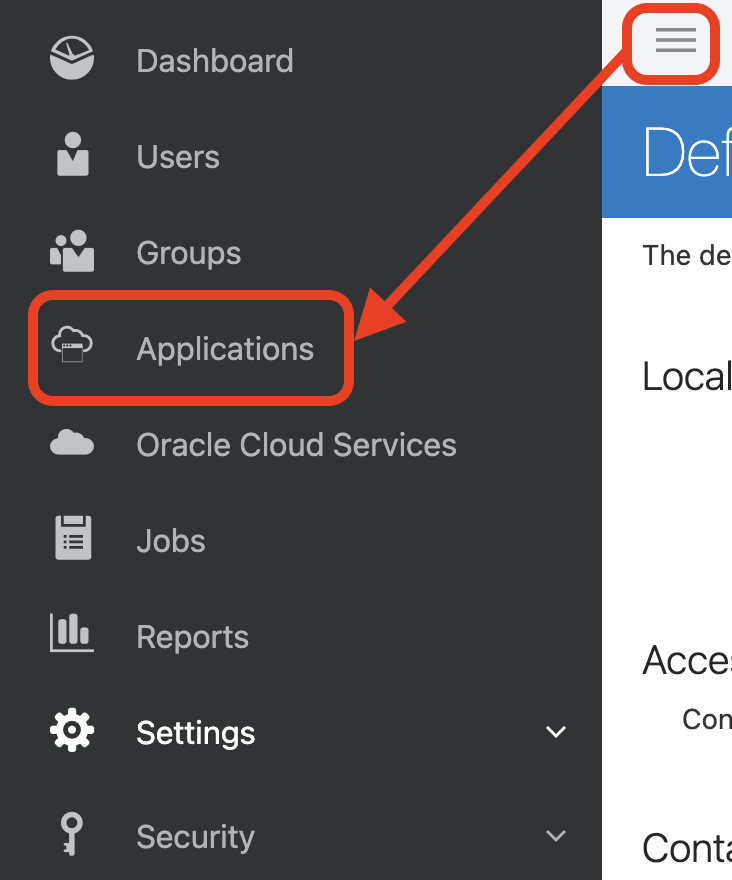Click the Reports bar chart icon
This screenshot has height=880, width=732.
coord(72,634)
